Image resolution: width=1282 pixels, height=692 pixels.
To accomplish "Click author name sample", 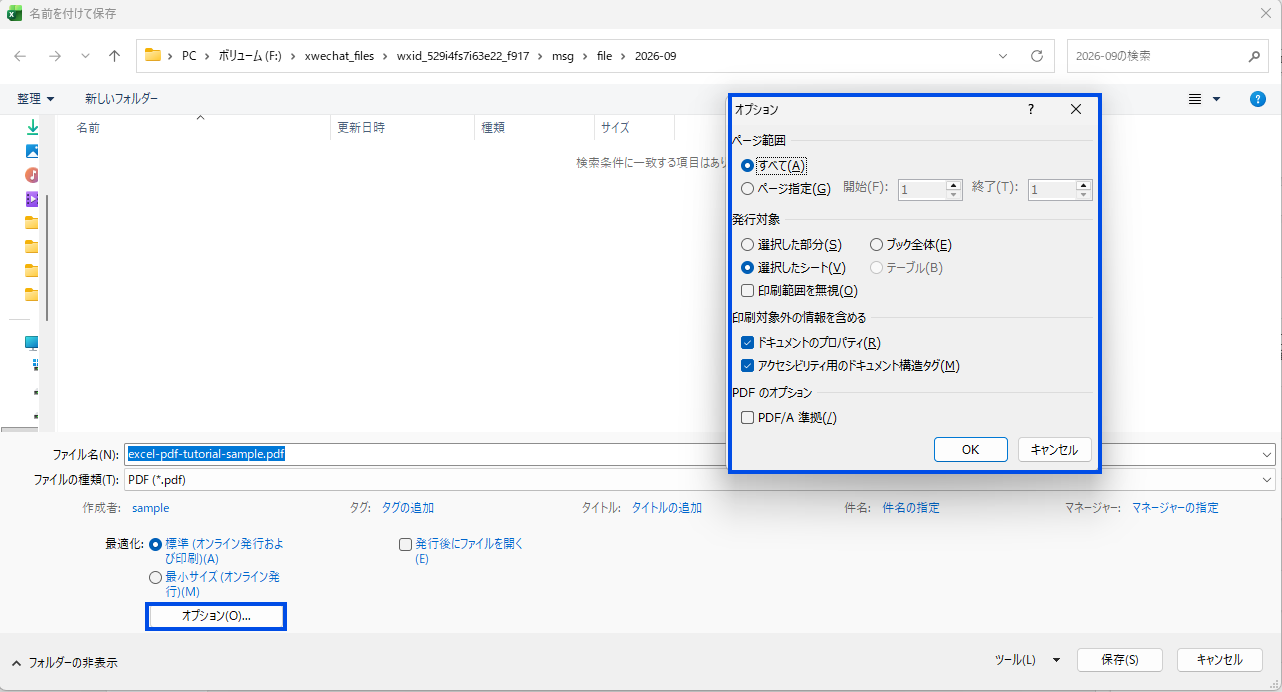I will (151, 508).
